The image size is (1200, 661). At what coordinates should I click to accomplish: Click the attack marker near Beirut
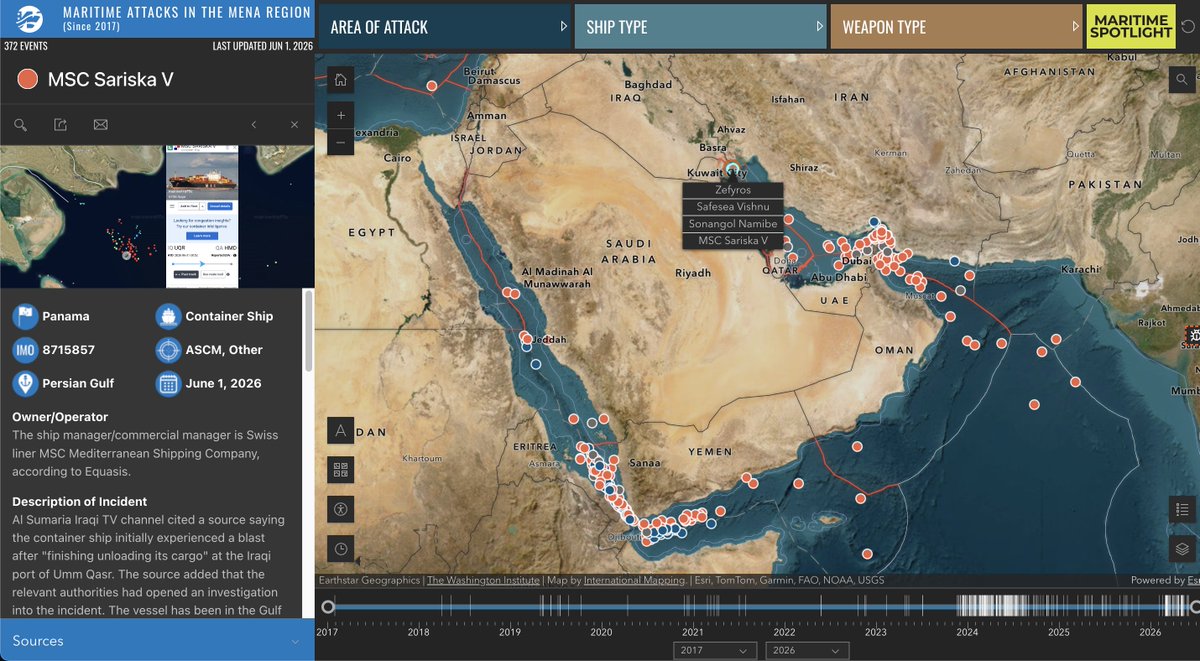point(432,86)
